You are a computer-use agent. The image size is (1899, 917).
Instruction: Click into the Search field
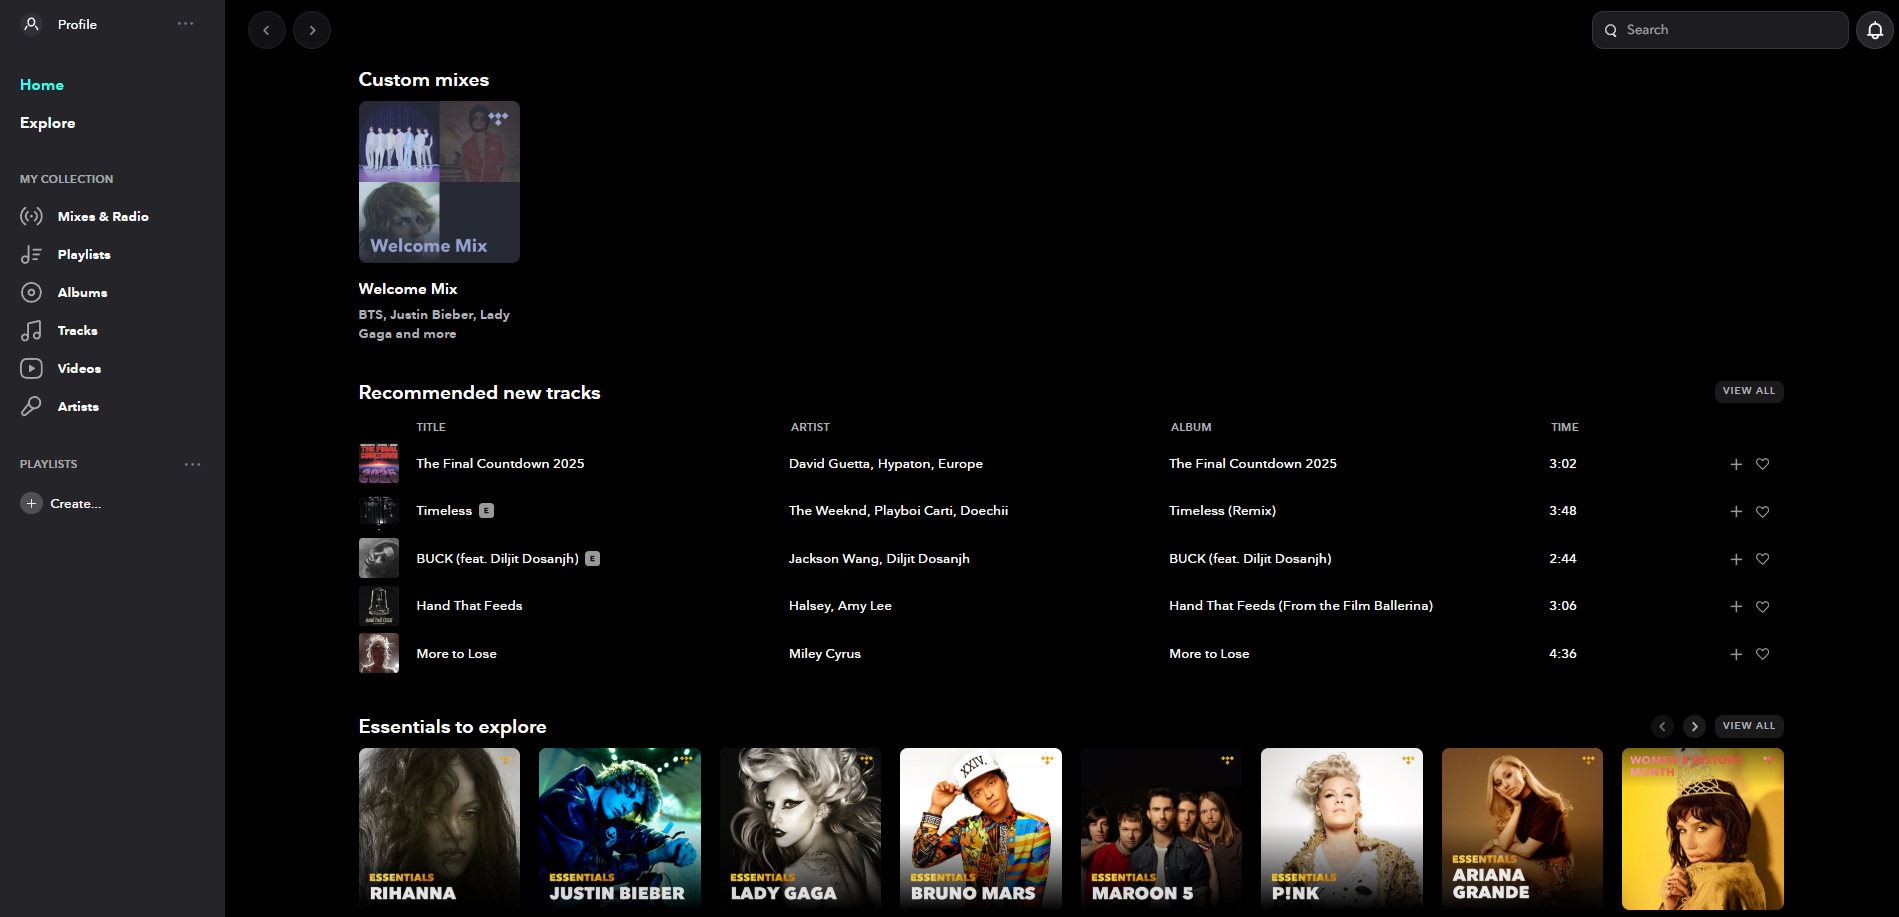click(x=1720, y=30)
